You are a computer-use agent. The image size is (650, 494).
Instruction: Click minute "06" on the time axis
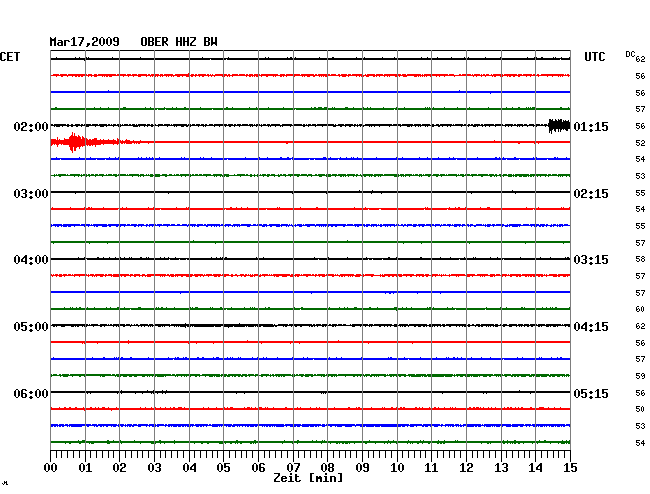point(258,467)
